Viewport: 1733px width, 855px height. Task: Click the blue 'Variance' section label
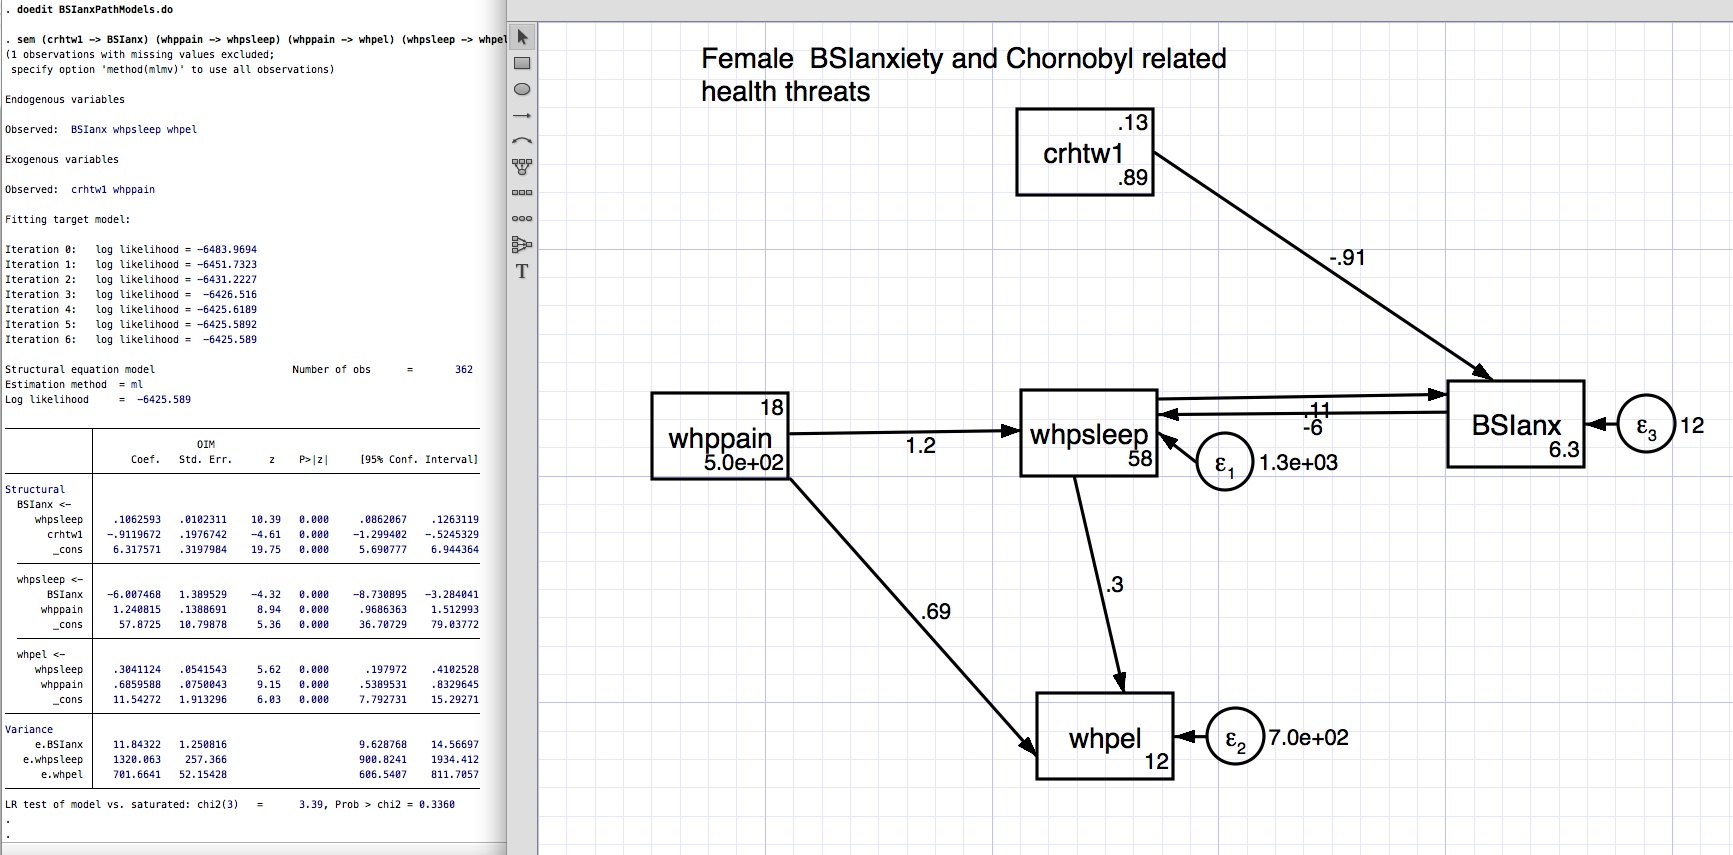point(29,730)
